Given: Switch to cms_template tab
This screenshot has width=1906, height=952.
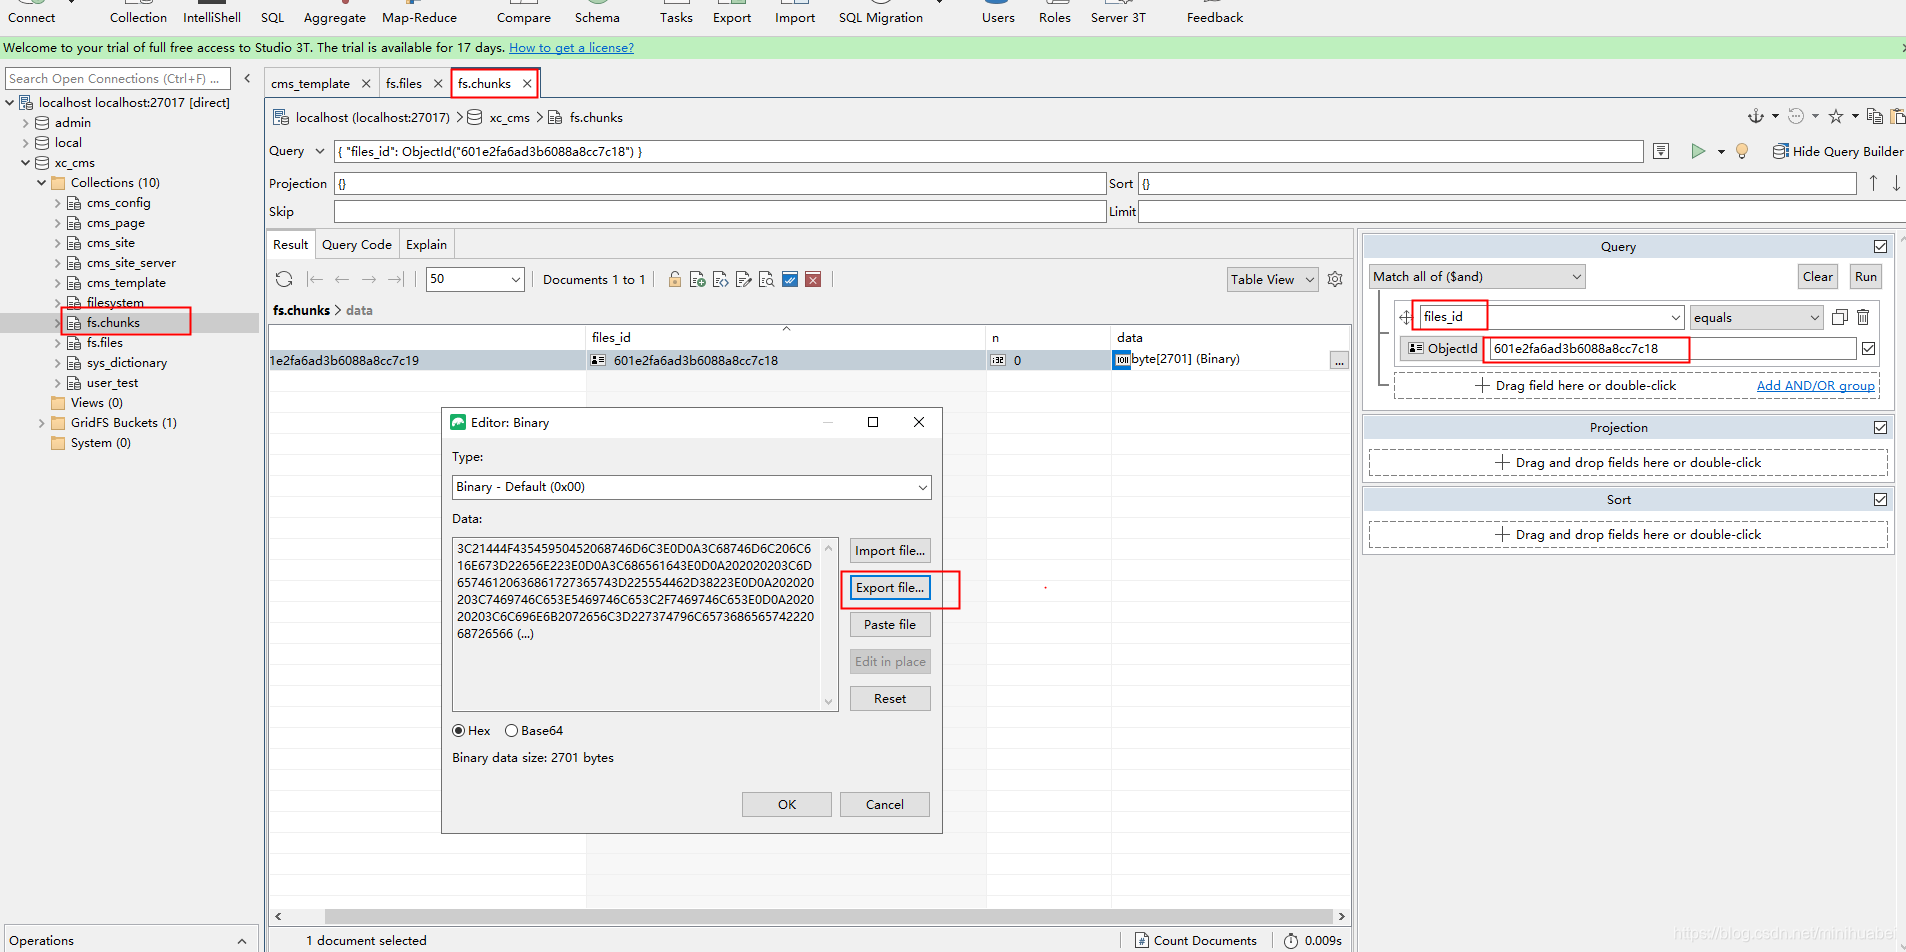Looking at the screenshot, I should coord(310,83).
